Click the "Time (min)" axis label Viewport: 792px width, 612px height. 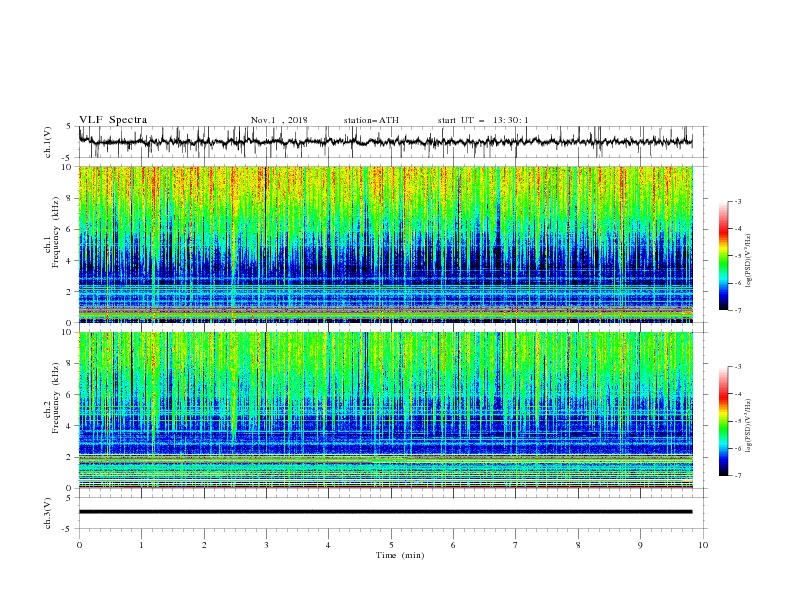point(400,555)
